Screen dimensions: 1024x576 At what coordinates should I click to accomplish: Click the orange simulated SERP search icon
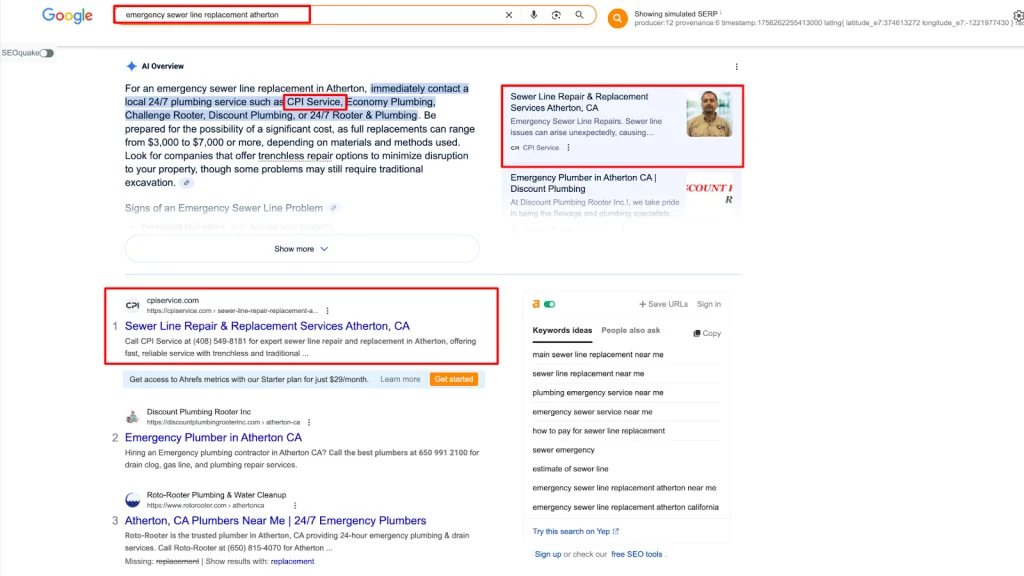coord(618,18)
